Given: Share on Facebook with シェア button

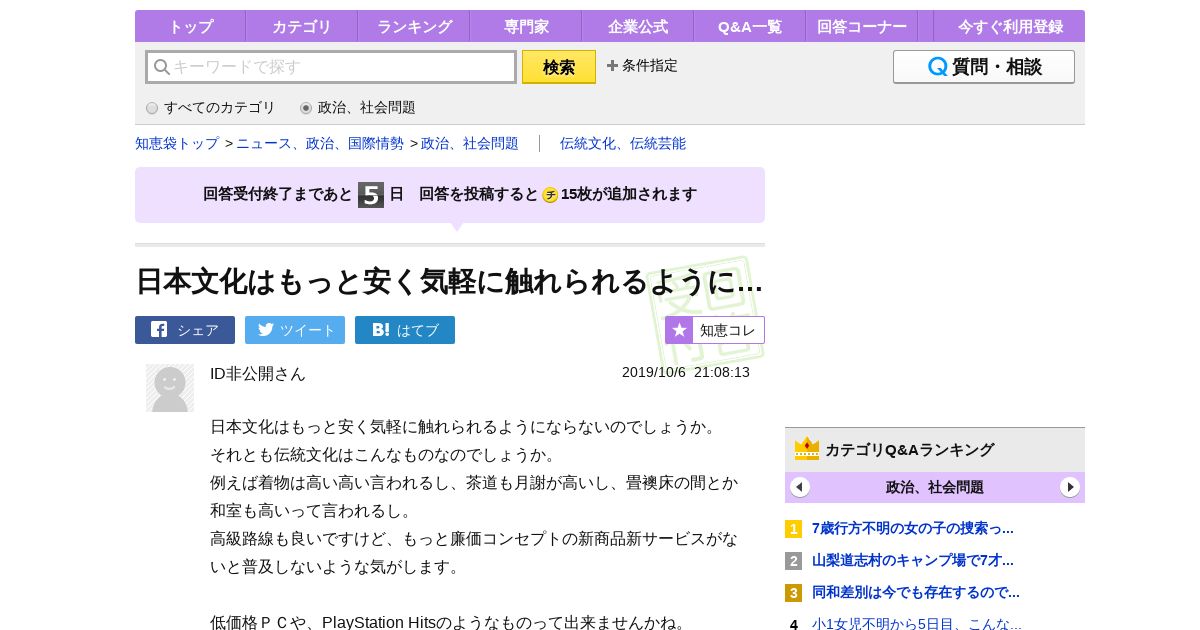Looking at the screenshot, I should pos(185,330).
